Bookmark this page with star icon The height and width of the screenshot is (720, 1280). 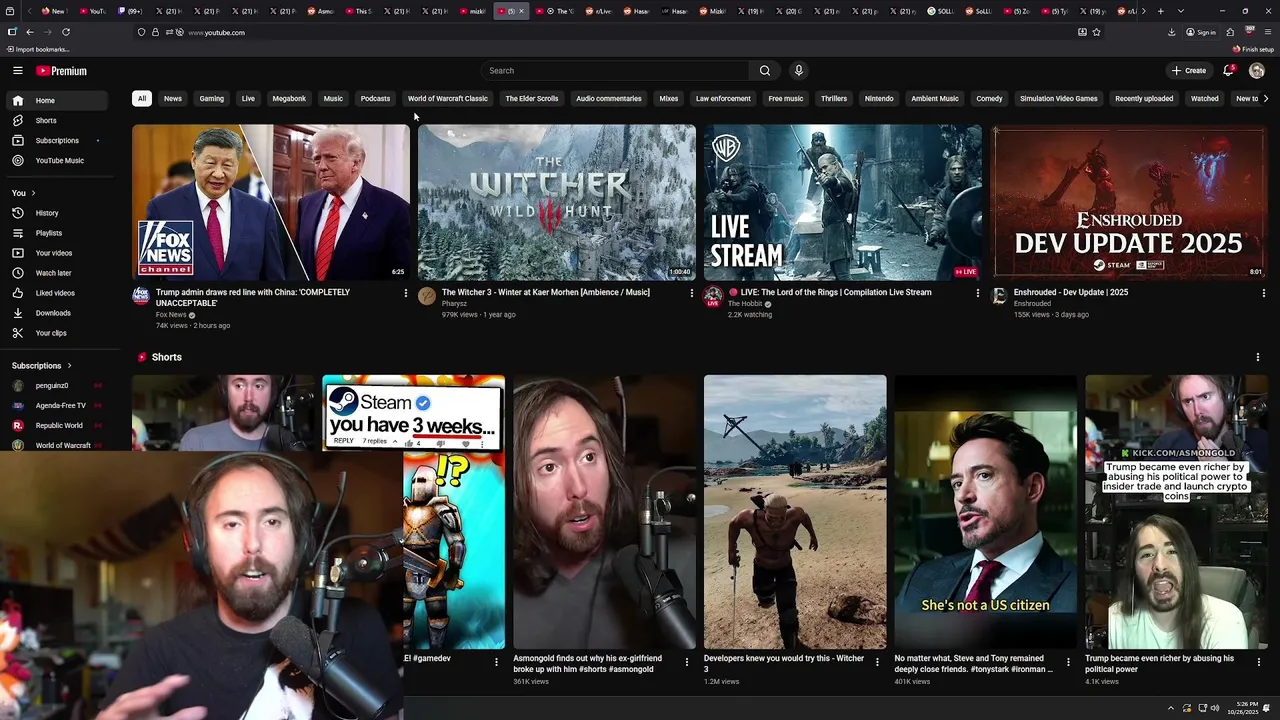[x=1097, y=32]
